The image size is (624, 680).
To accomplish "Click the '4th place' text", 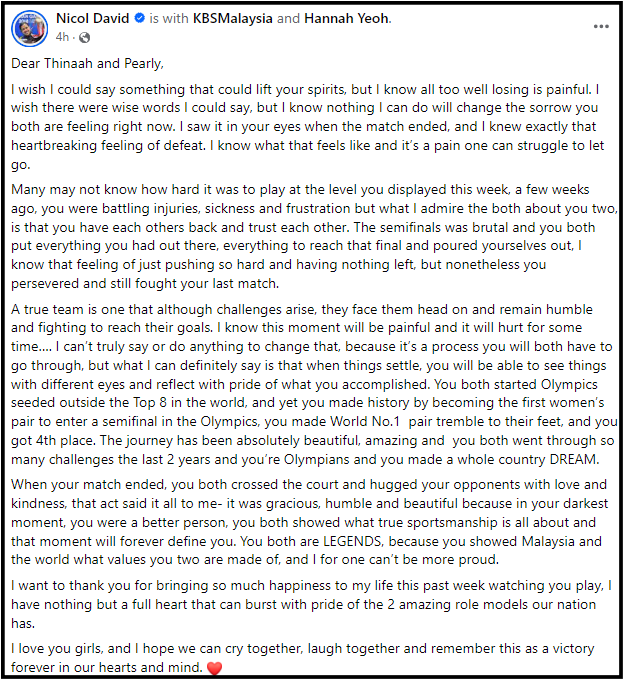I will click(x=66, y=441).
